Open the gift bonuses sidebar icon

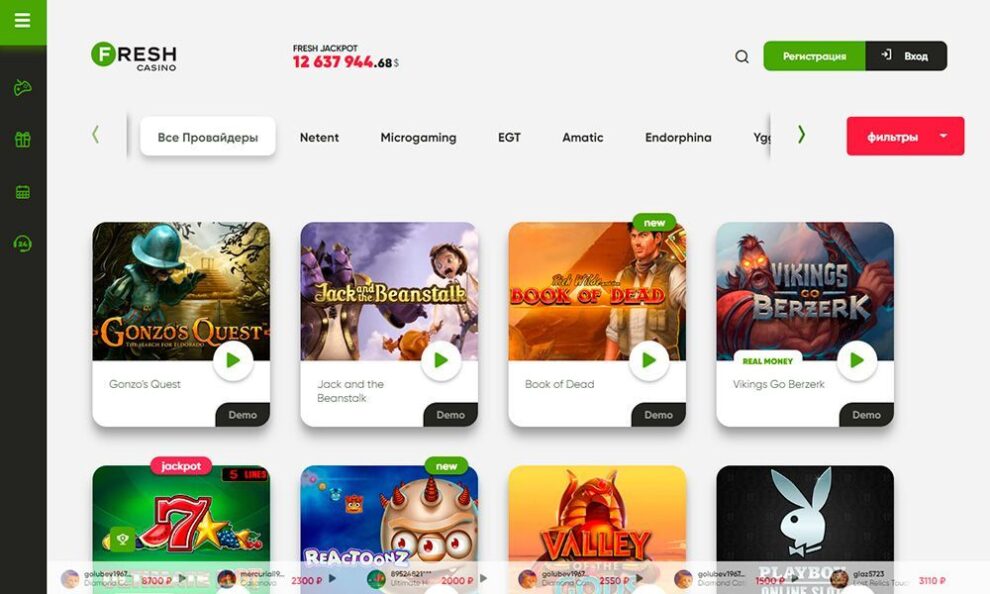tap(23, 139)
